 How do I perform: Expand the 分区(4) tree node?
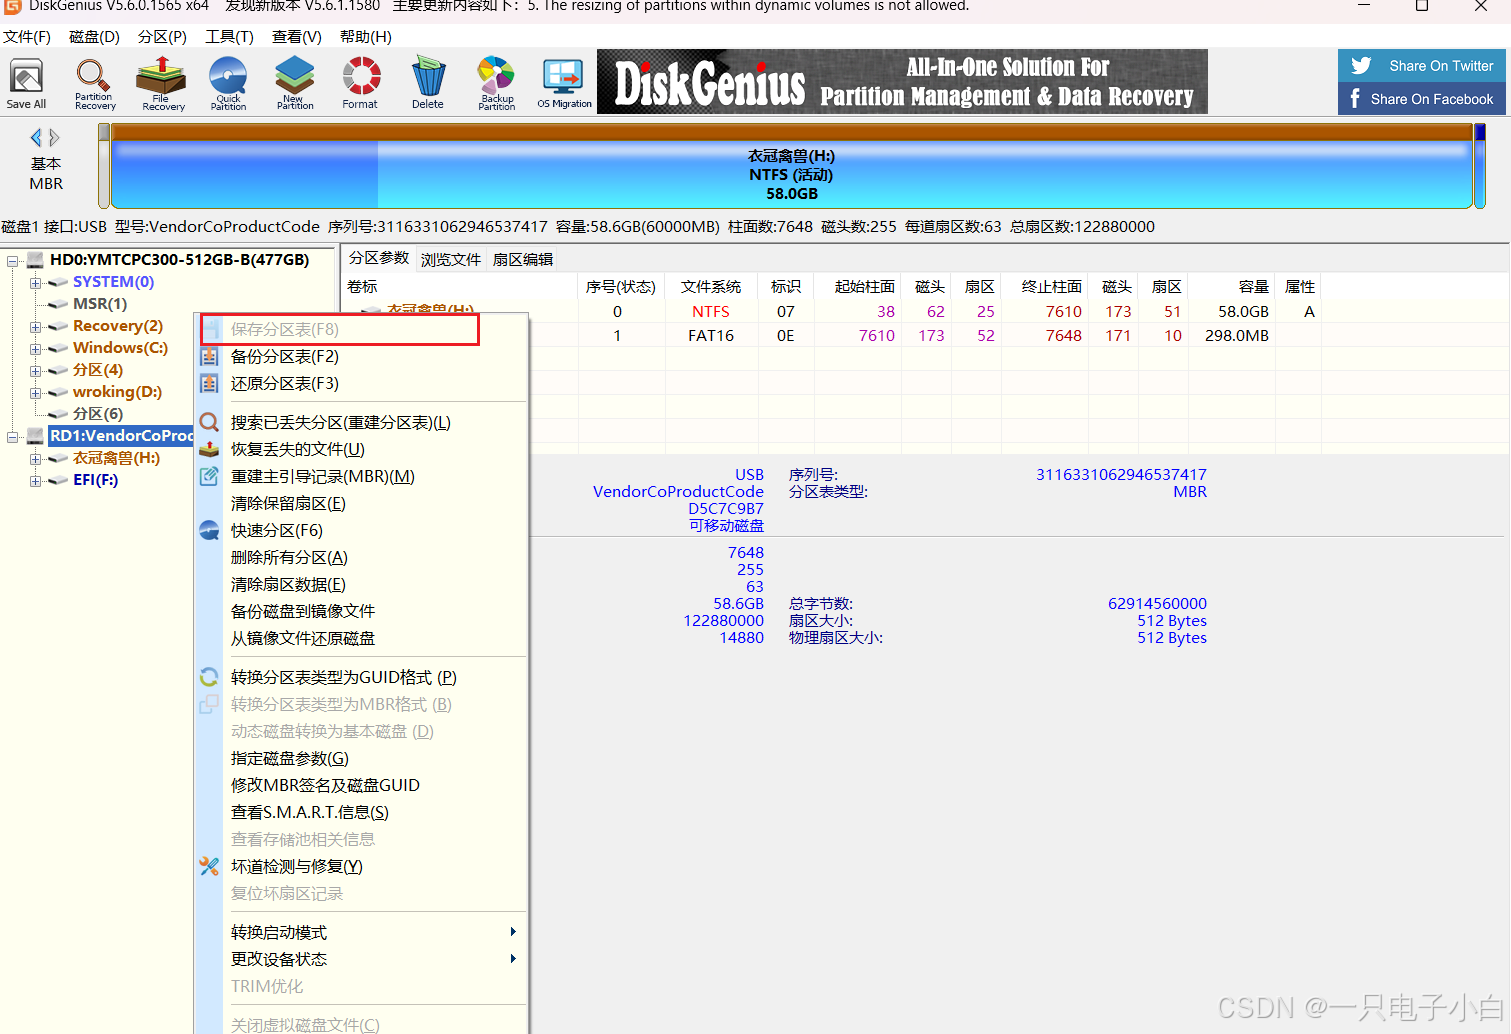point(36,371)
